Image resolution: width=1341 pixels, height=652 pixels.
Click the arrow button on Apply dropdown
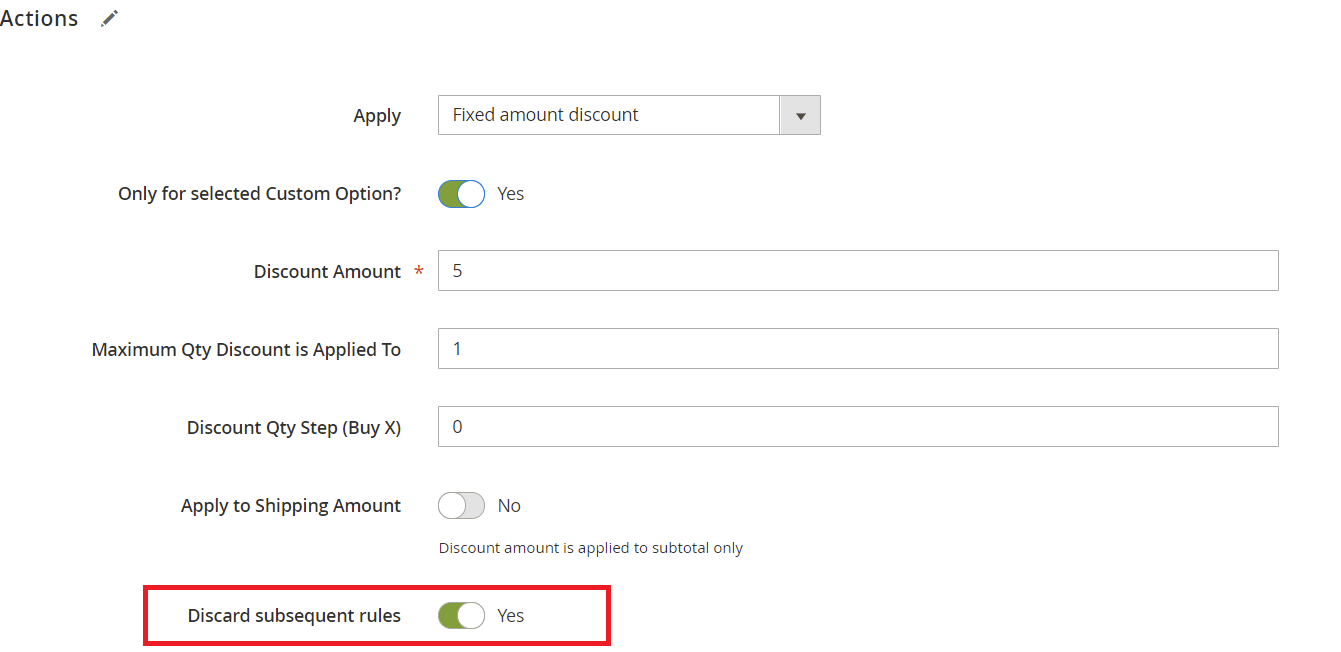(x=800, y=116)
